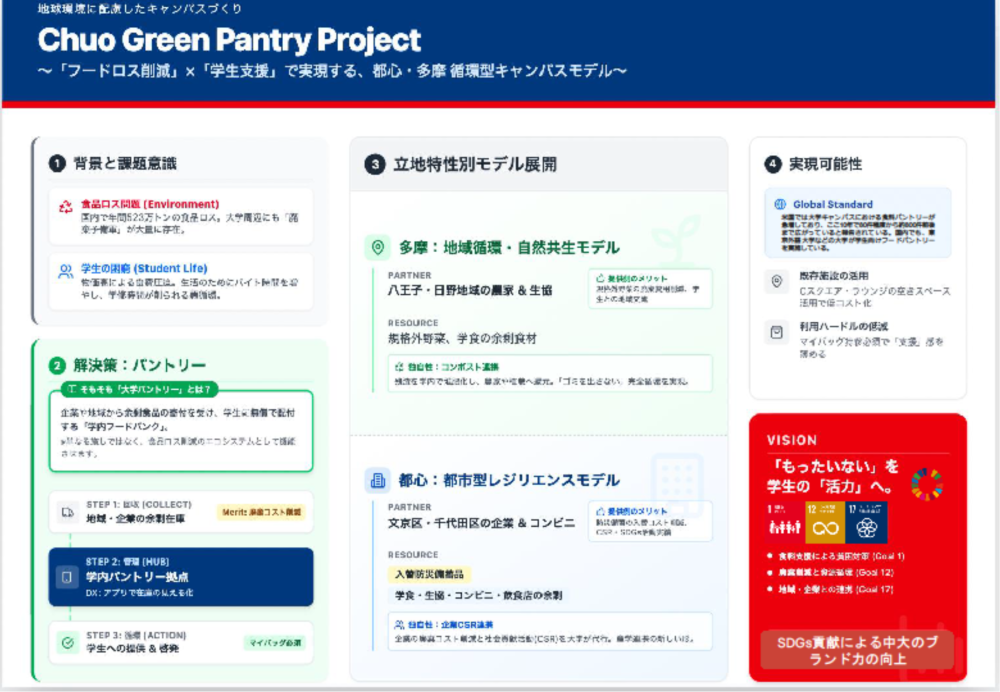Click the truck icon in STEP 1

(x=67, y=513)
